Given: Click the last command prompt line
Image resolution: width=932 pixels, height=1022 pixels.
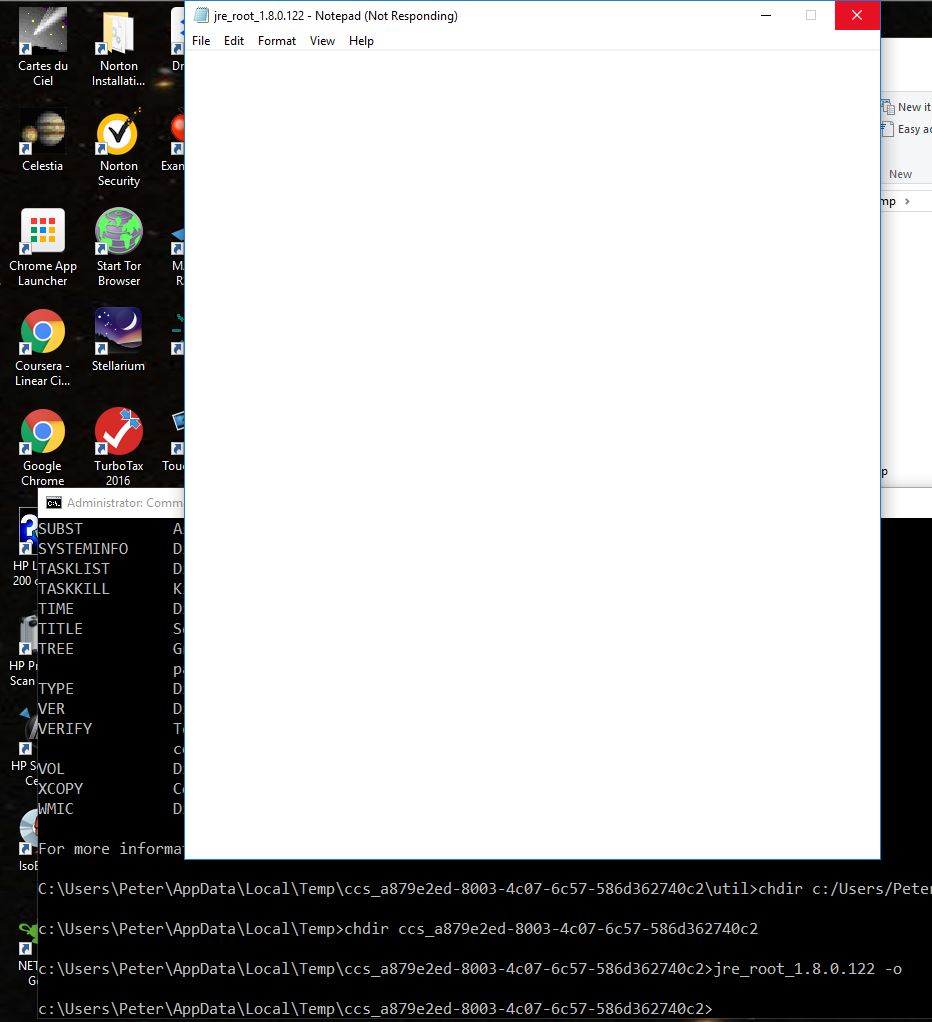Looking at the screenshot, I should [x=375, y=1008].
